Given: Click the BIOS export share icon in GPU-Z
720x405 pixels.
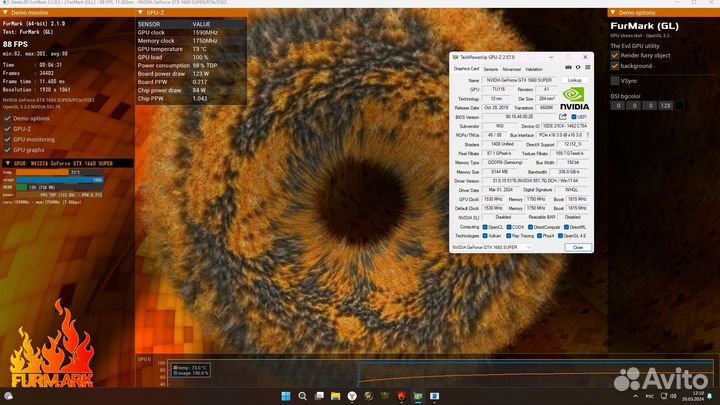Looking at the screenshot, I should point(563,117).
